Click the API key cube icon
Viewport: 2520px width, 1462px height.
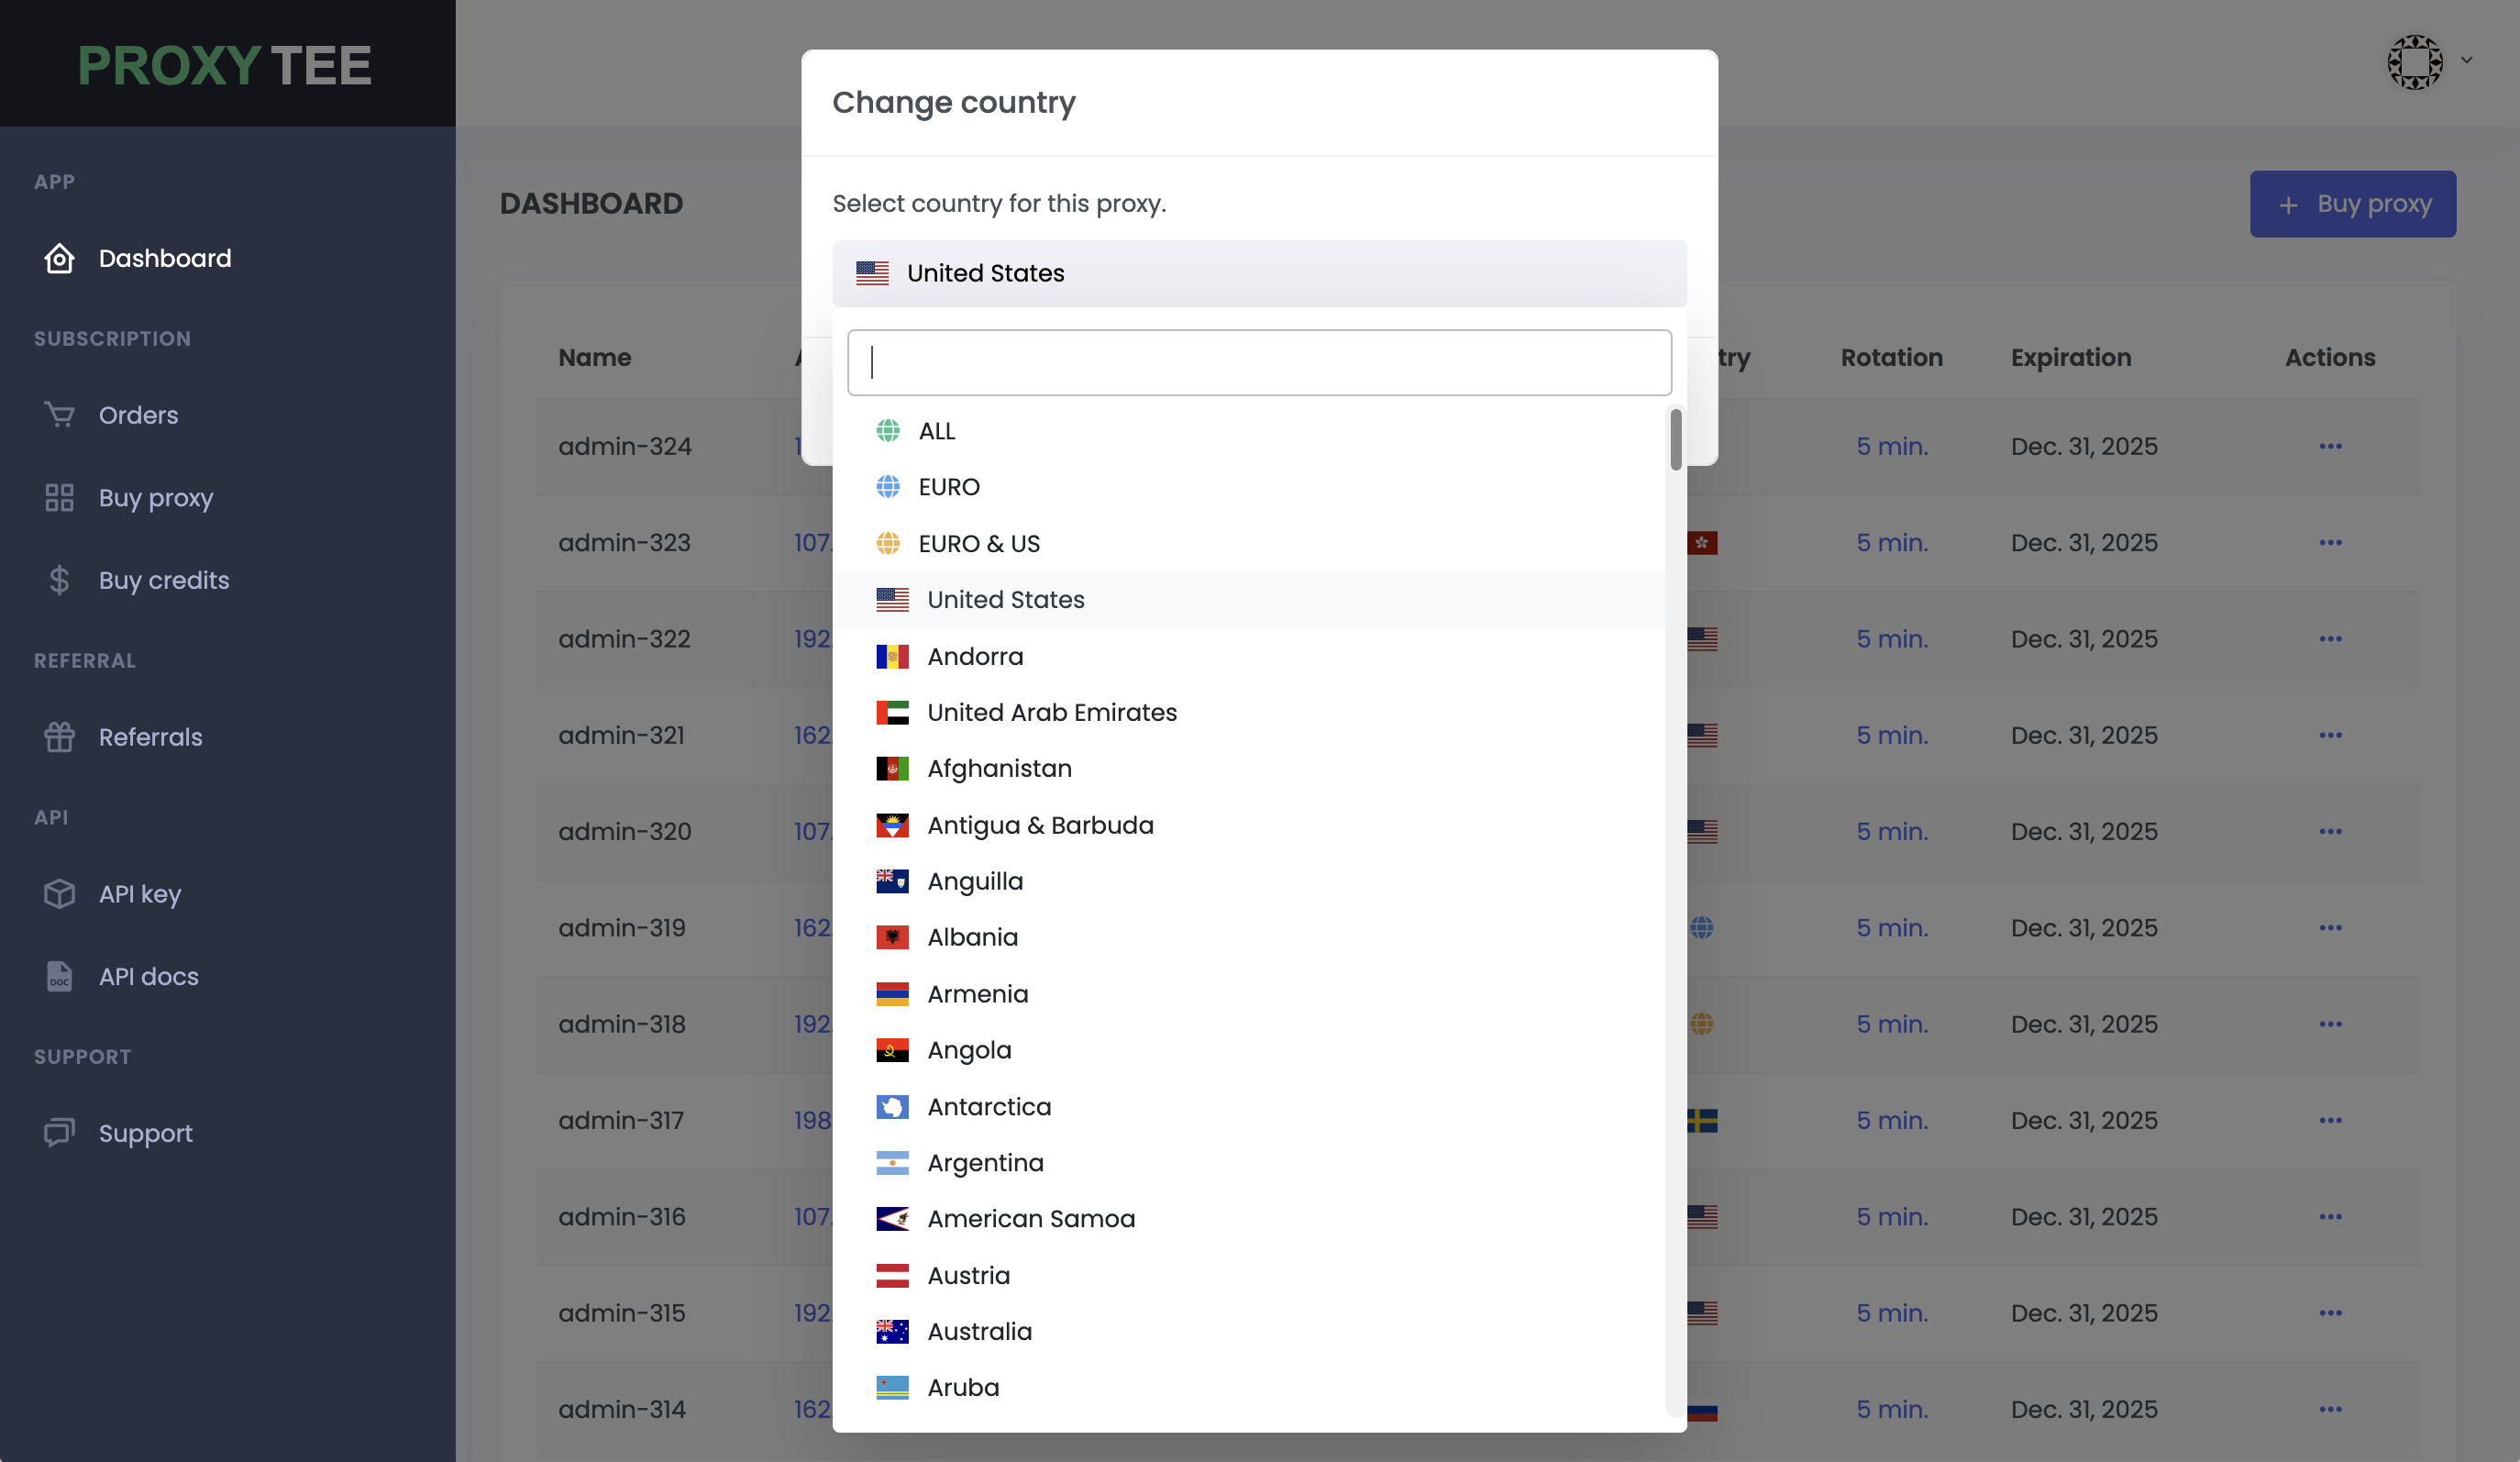coord(59,894)
